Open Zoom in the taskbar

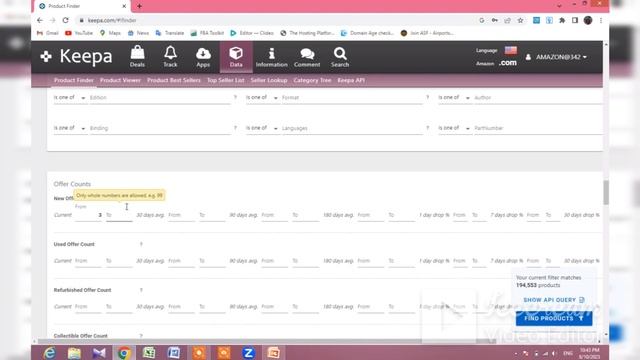[x=248, y=353]
